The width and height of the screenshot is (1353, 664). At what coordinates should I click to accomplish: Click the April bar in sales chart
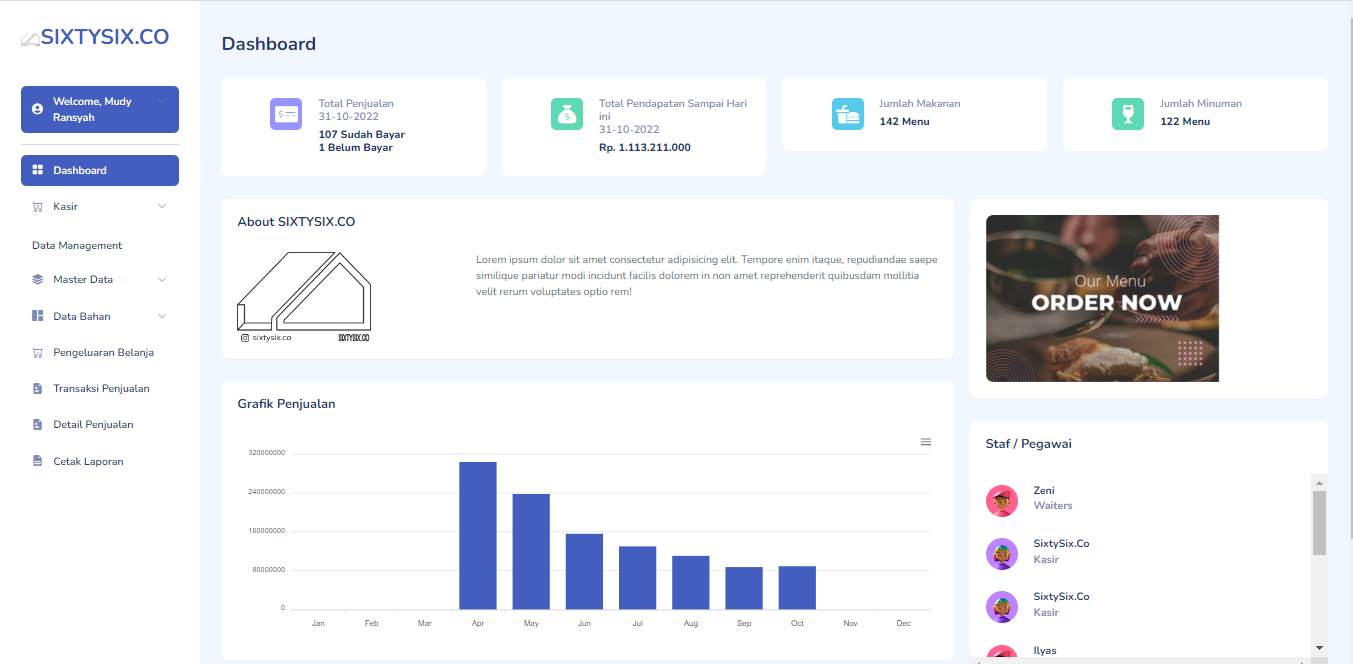point(478,535)
